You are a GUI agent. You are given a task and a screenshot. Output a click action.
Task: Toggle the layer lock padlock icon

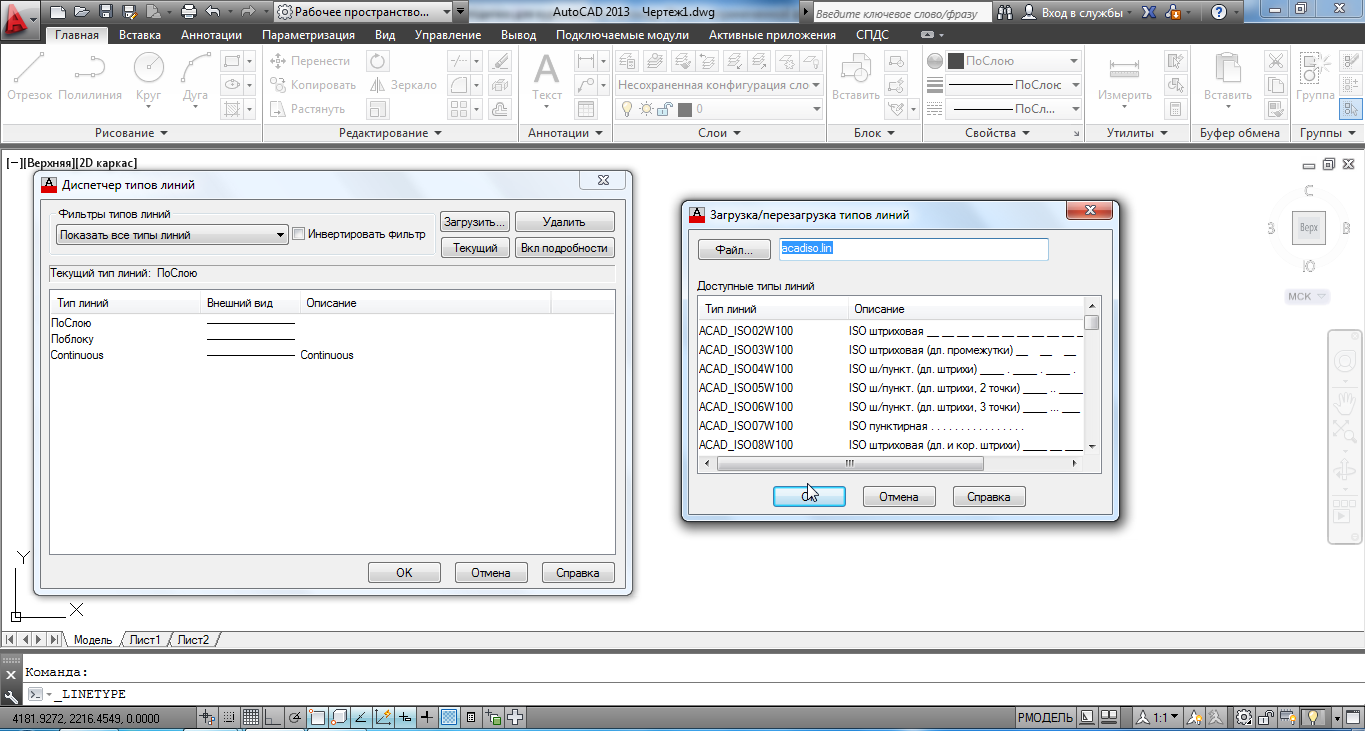(665, 109)
